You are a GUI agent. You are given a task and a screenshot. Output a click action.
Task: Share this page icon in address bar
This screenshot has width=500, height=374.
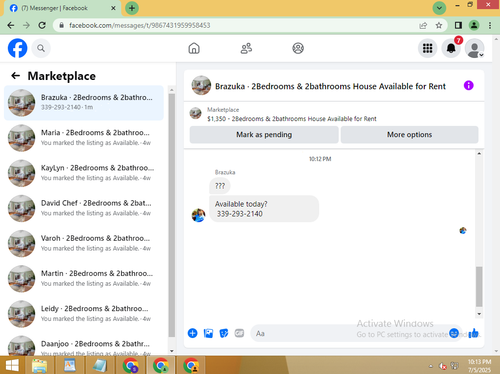click(423, 25)
